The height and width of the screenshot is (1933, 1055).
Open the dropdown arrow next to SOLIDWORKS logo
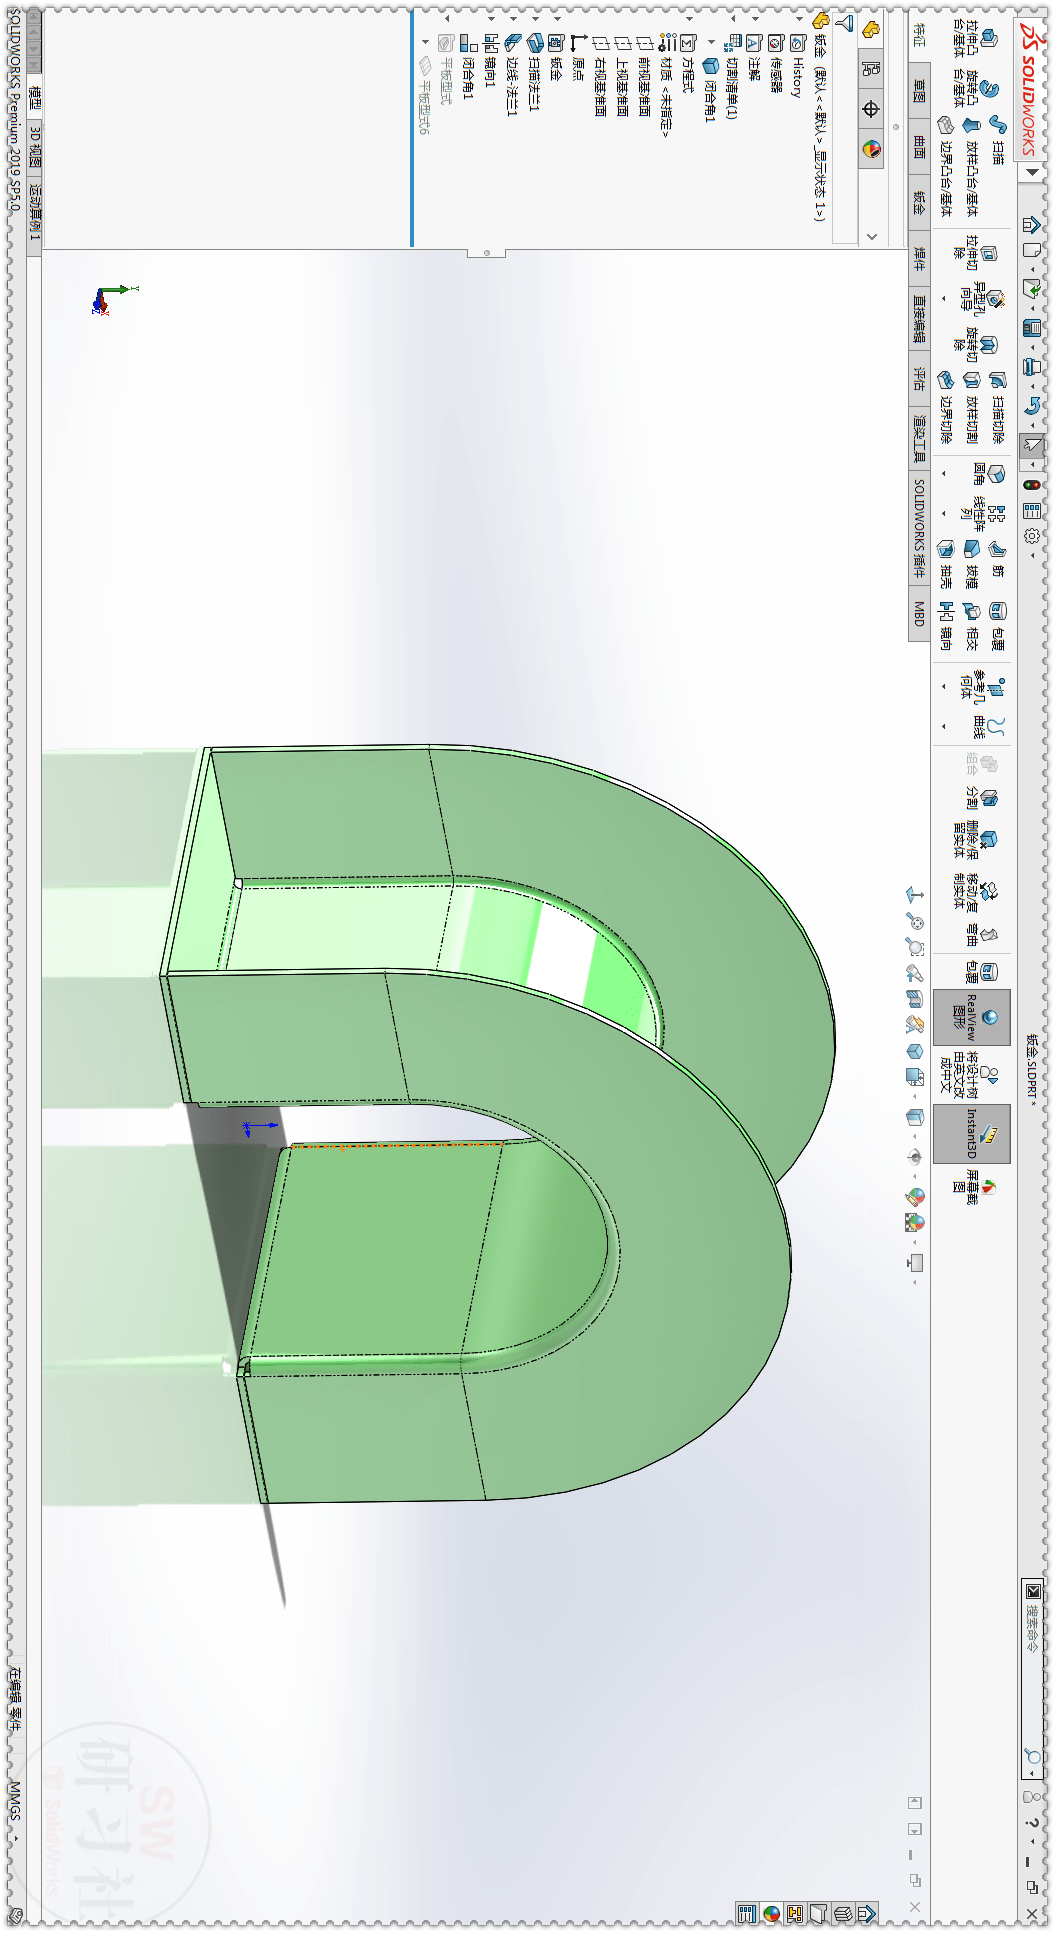[1032, 172]
